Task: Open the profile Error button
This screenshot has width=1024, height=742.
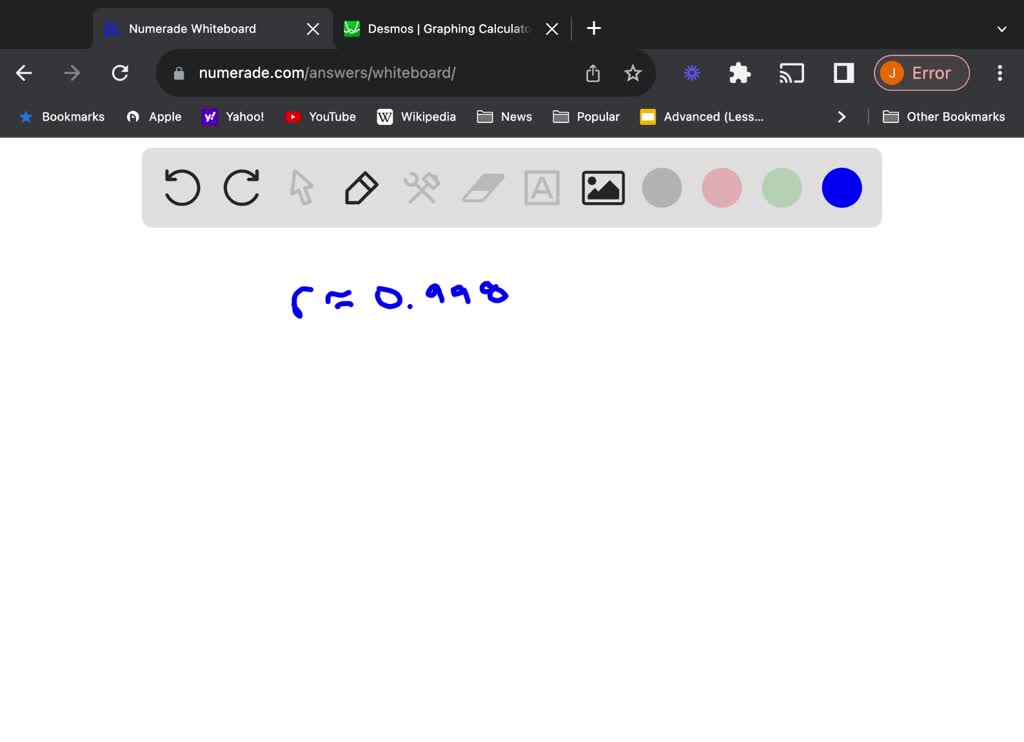Action: click(x=921, y=73)
